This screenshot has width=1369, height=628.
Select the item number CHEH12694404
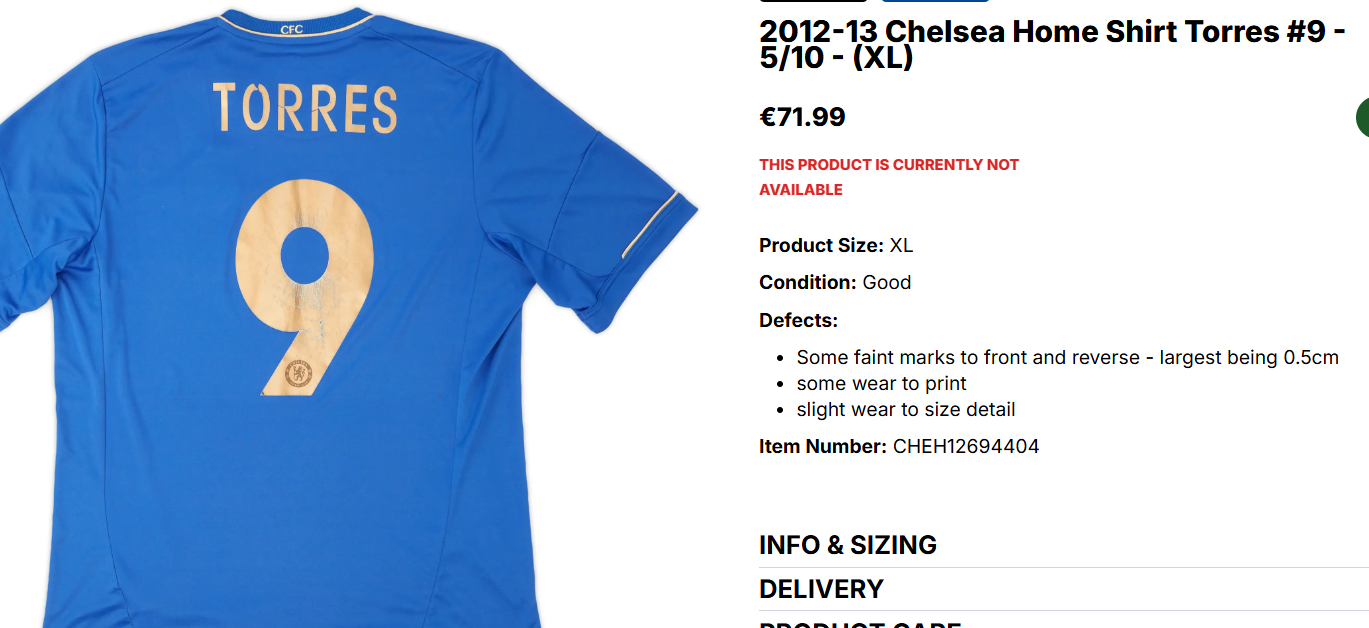(966, 446)
